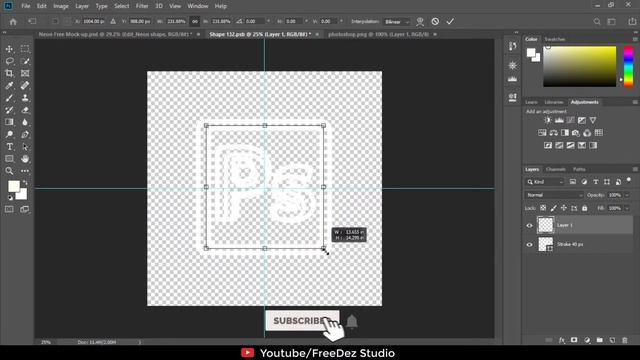Click the background color swatch in the toolbar
Screen dimensions: 640x360
22,195
